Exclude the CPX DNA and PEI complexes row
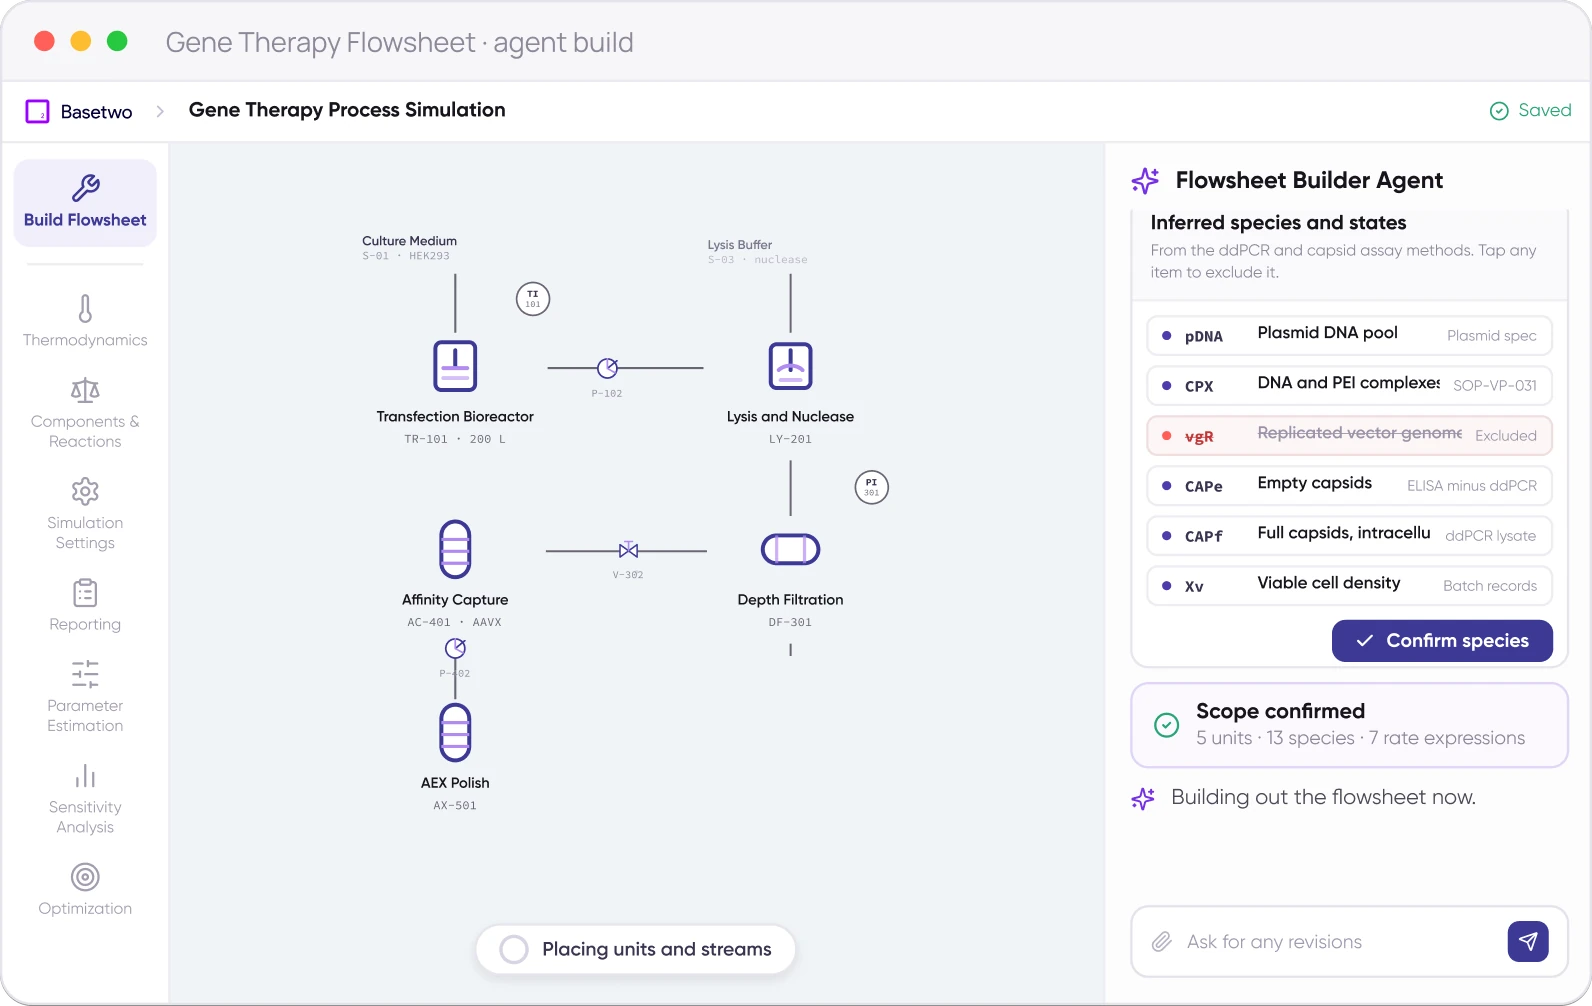 [x=1349, y=385]
